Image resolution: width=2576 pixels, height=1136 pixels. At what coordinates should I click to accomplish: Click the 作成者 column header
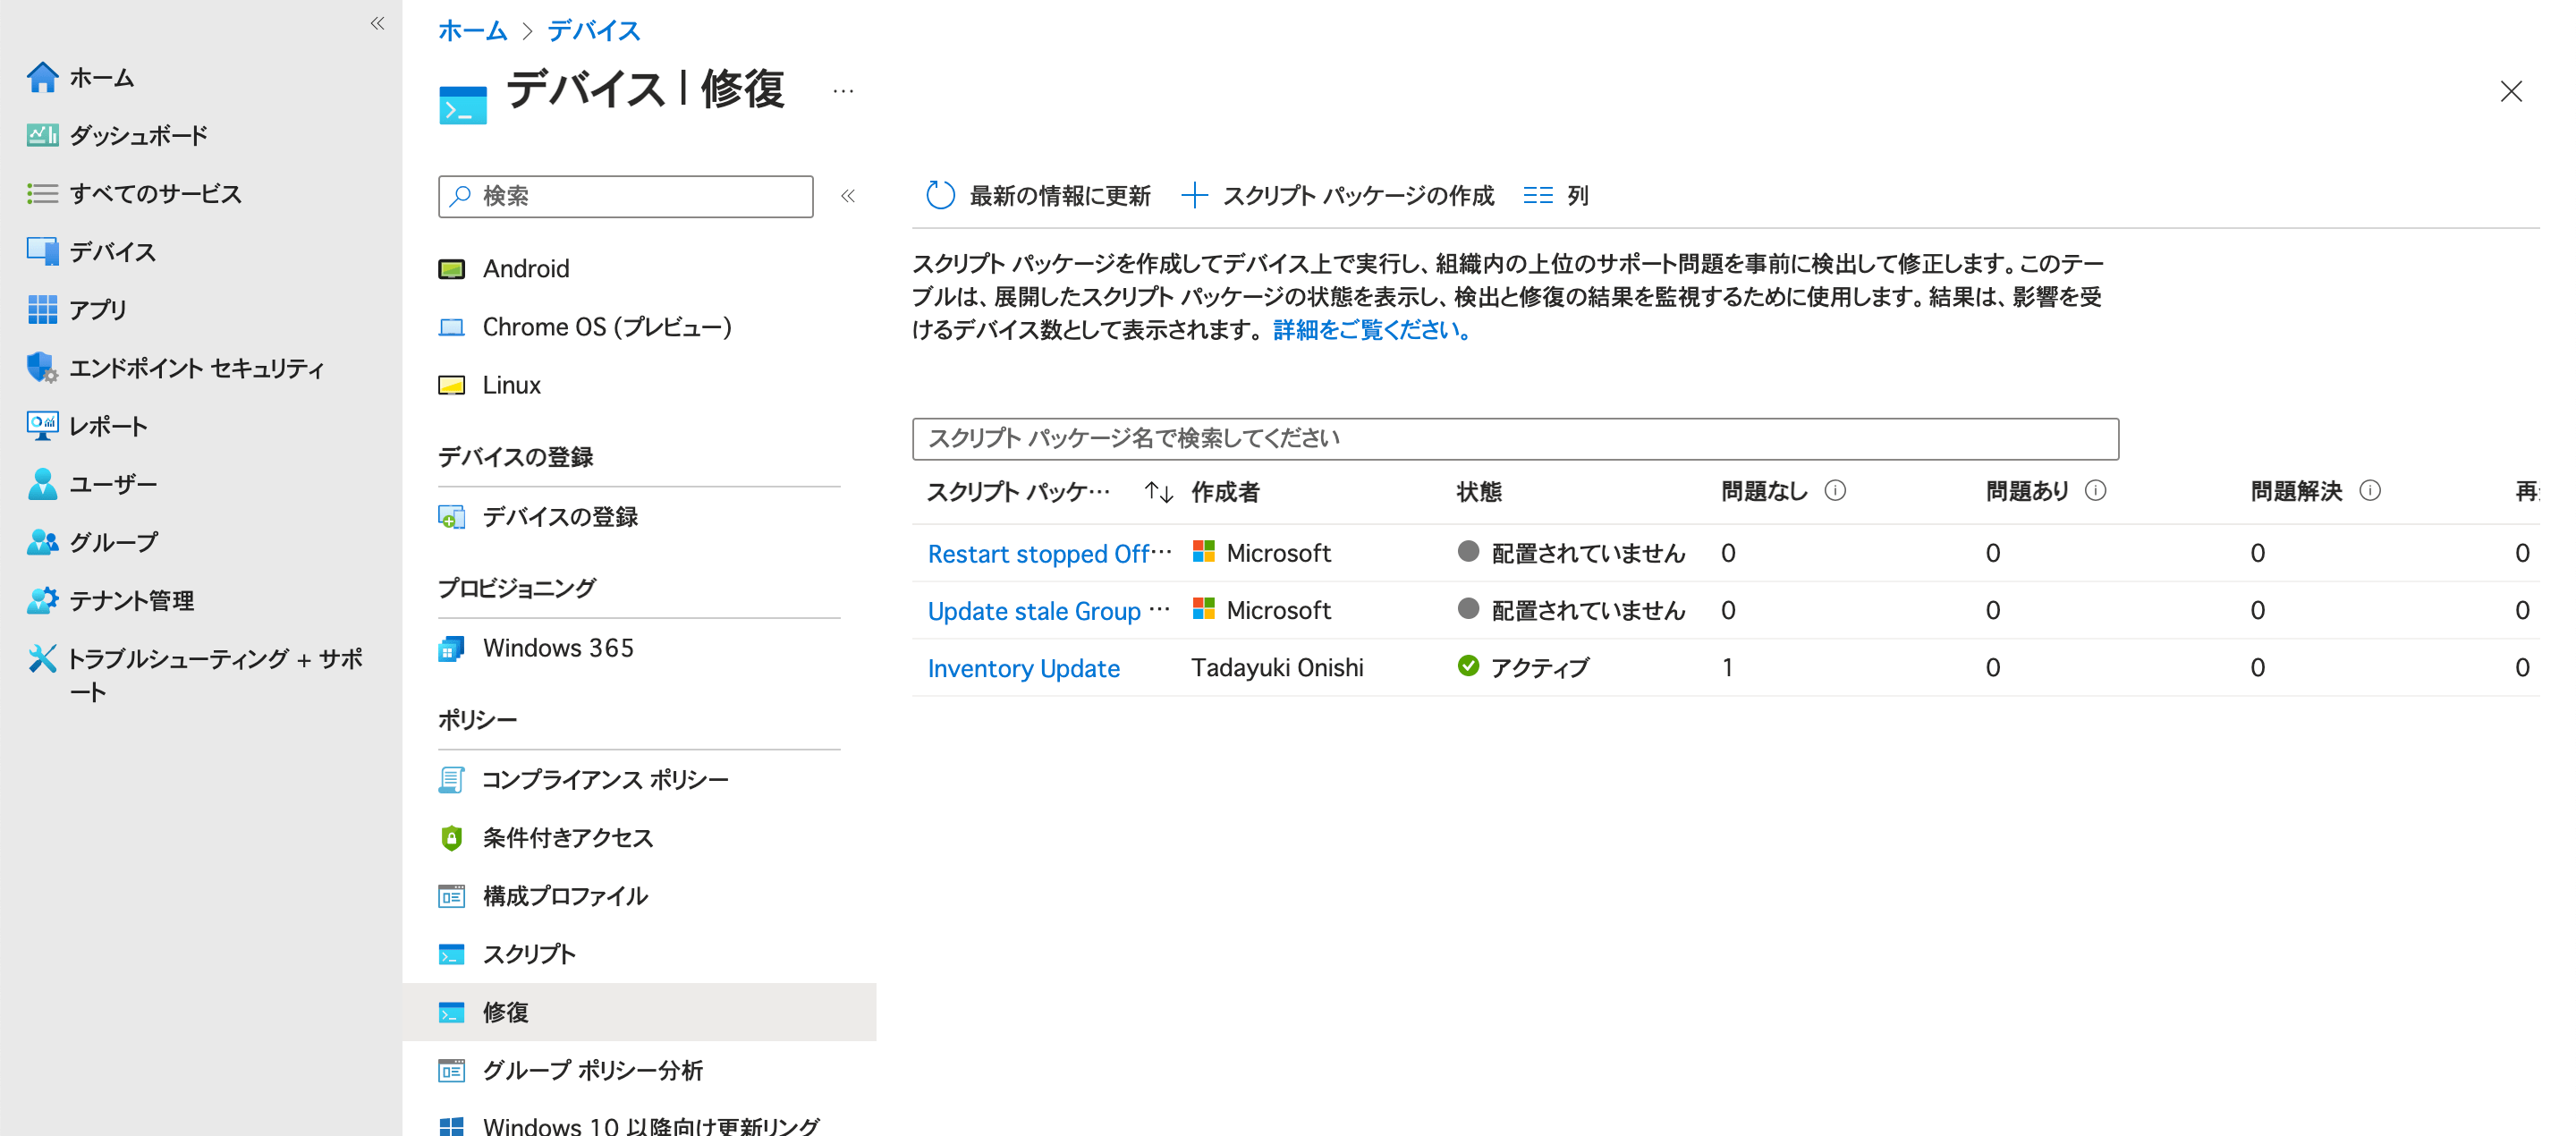click(x=1225, y=491)
